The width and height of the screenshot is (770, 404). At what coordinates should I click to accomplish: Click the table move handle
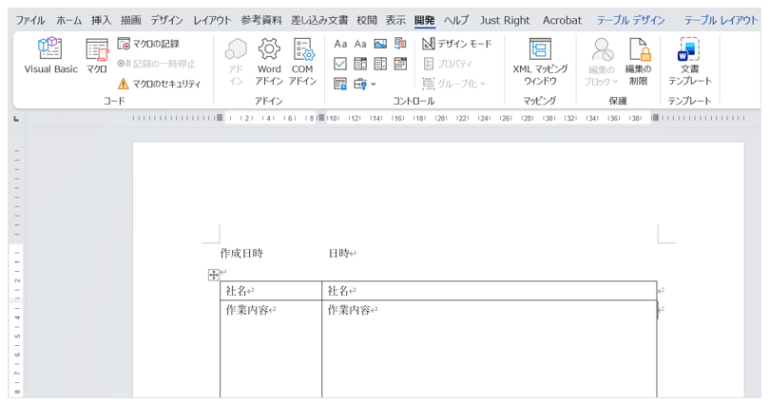click(x=214, y=275)
